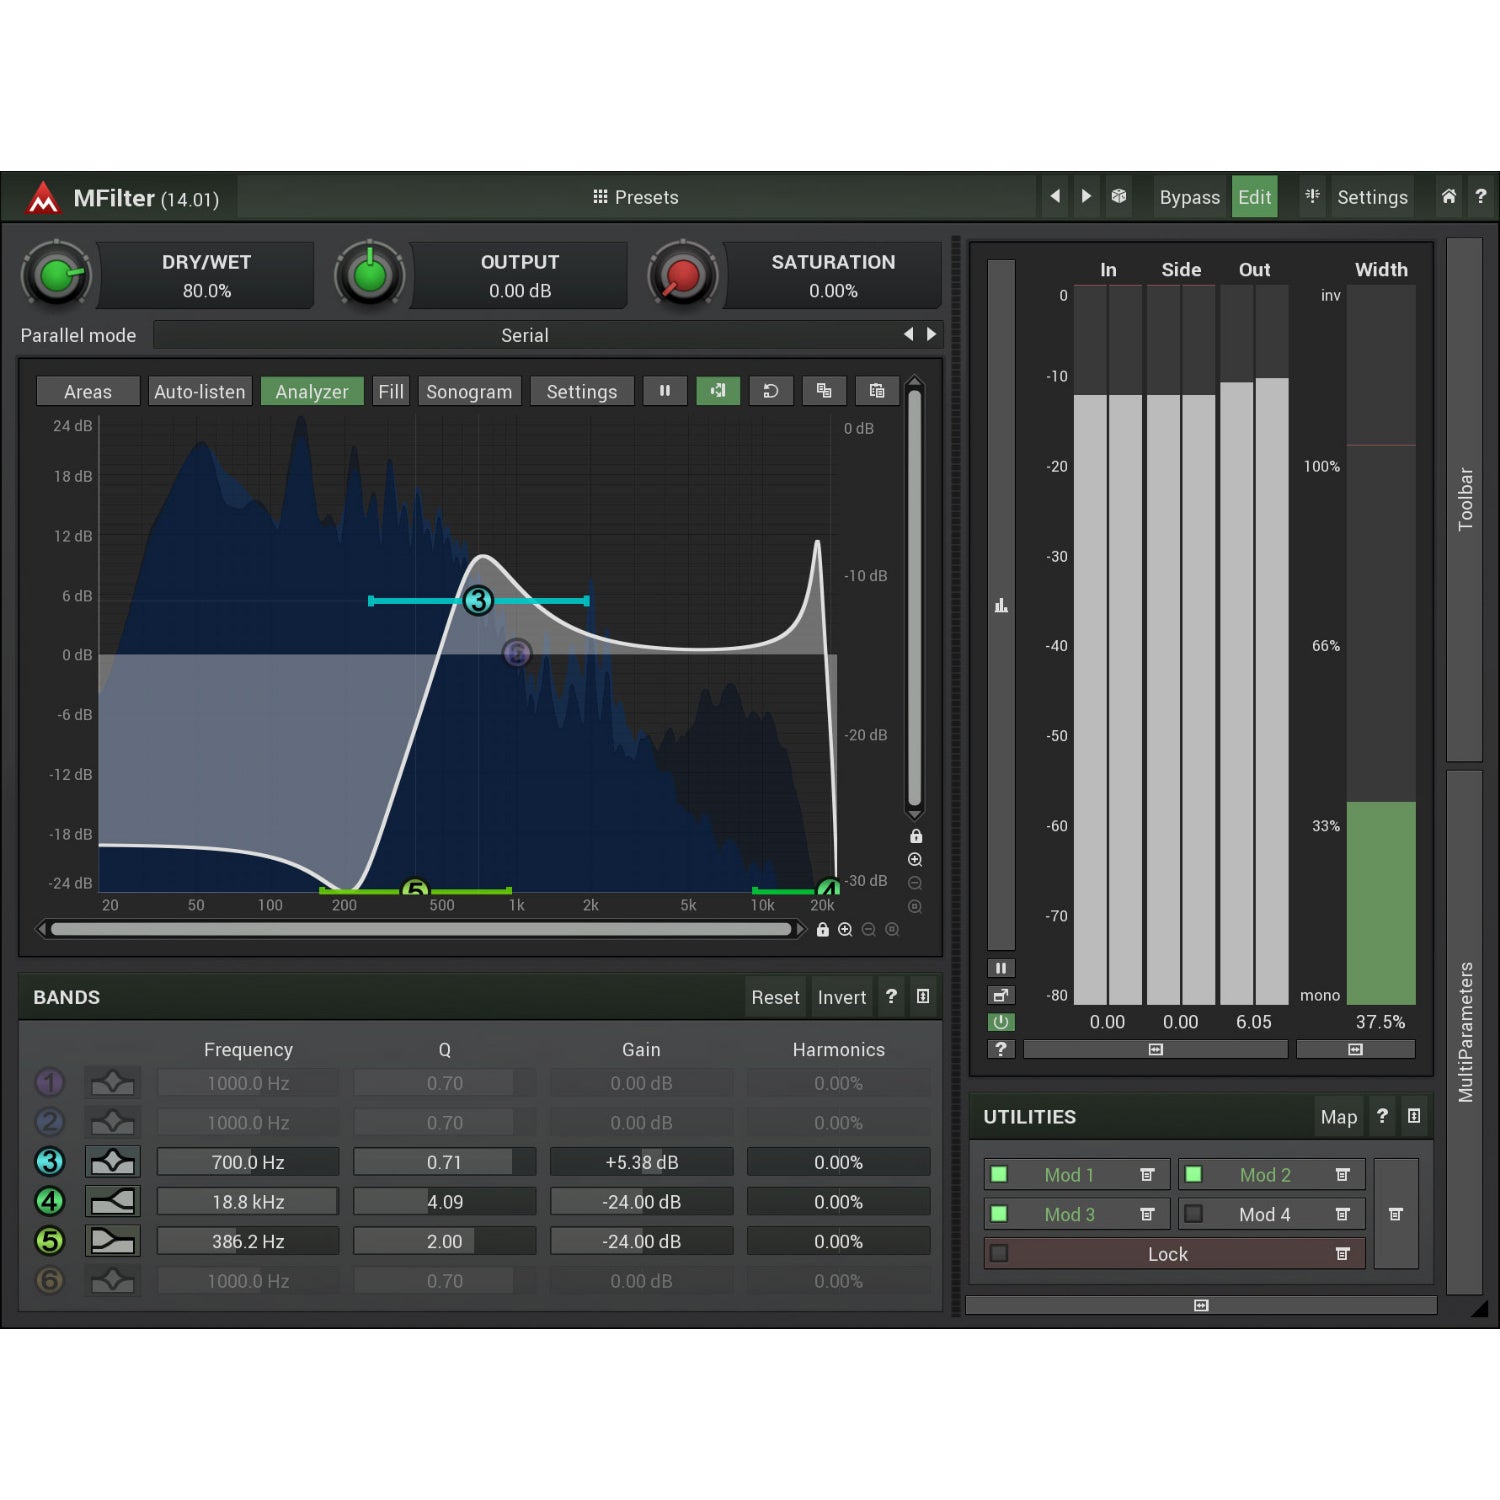The width and height of the screenshot is (1500, 1500).
Task: Collapse the UTILITIES panel using its expander icon
Action: pyautogui.click(x=1414, y=1116)
